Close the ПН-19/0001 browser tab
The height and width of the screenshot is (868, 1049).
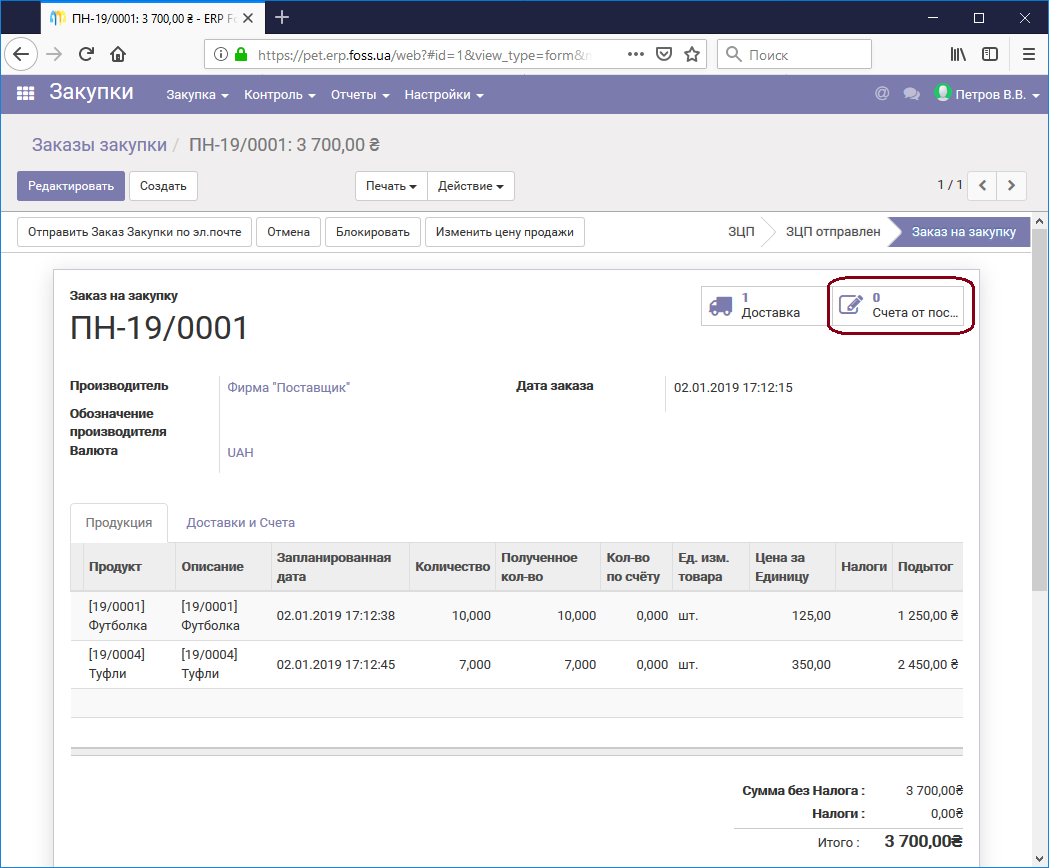[248, 18]
